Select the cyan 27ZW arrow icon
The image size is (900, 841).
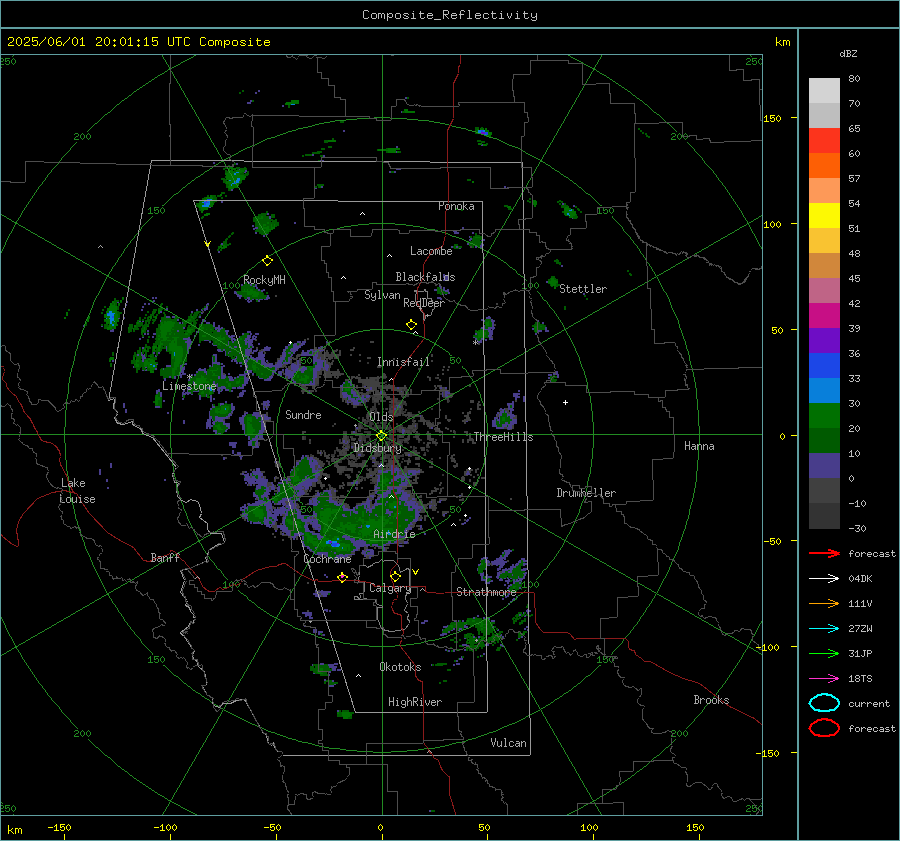824,629
